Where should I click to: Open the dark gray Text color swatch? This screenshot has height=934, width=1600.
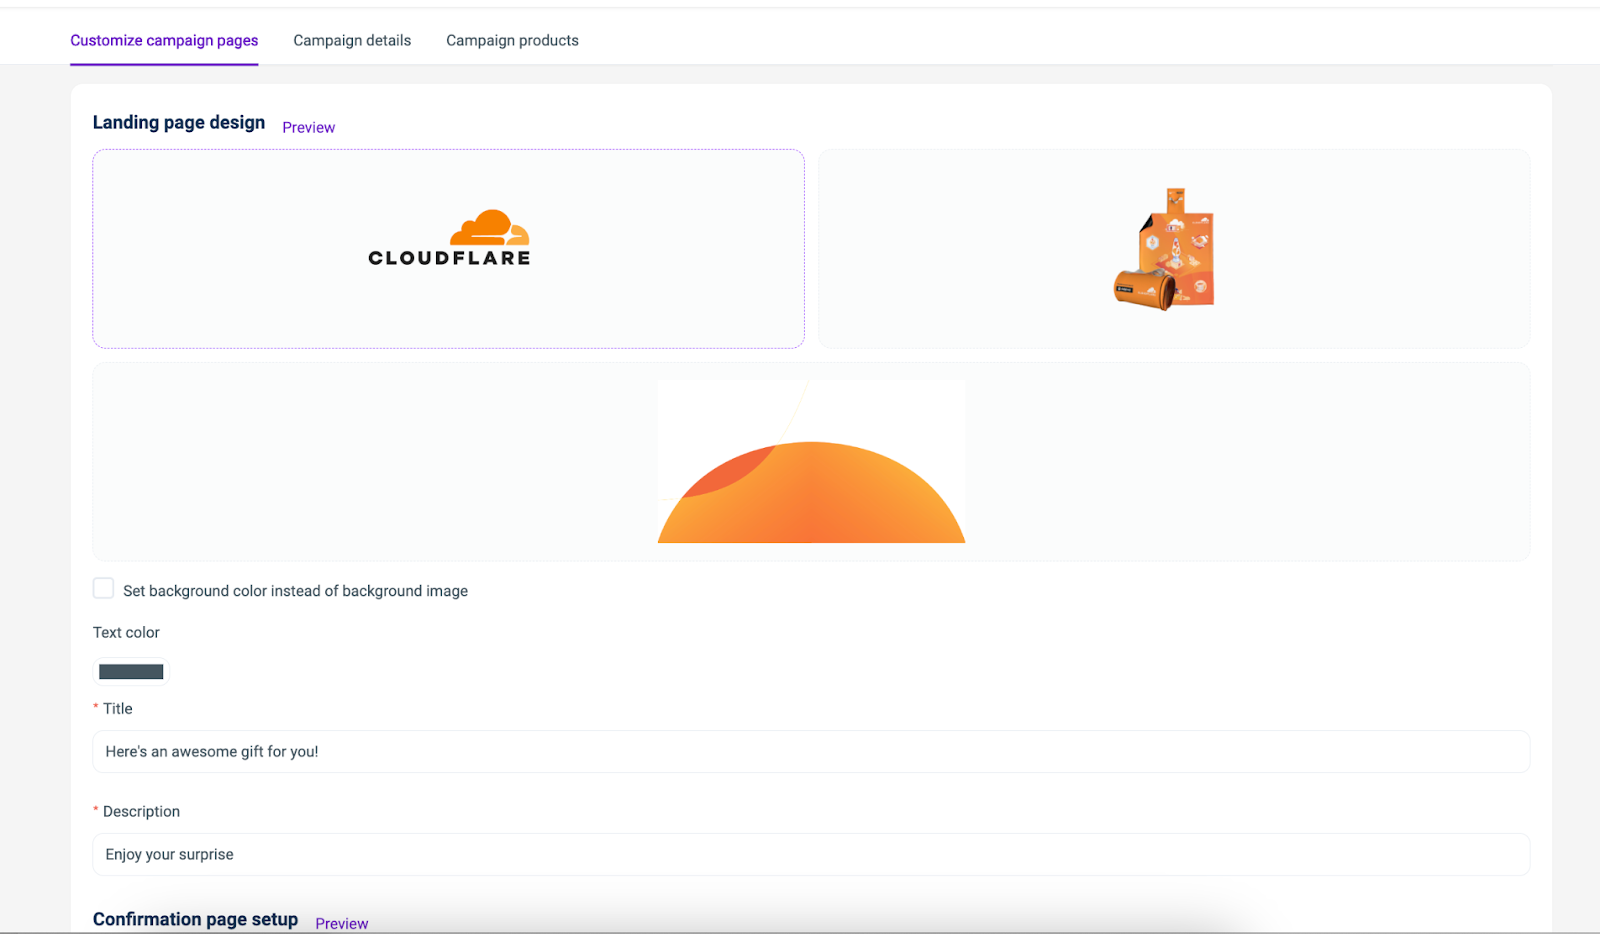[x=131, y=672]
